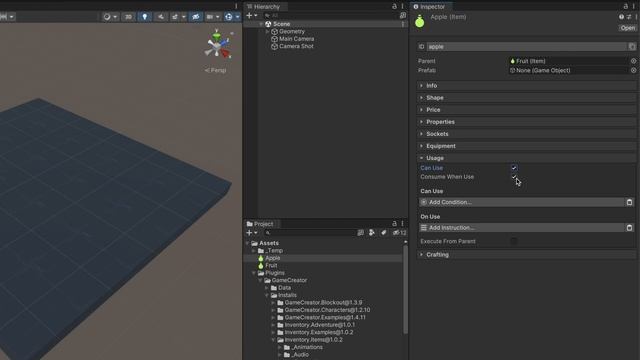The width and height of the screenshot is (640, 360).
Task: Lock the Project panel
Action: coord(394,223)
